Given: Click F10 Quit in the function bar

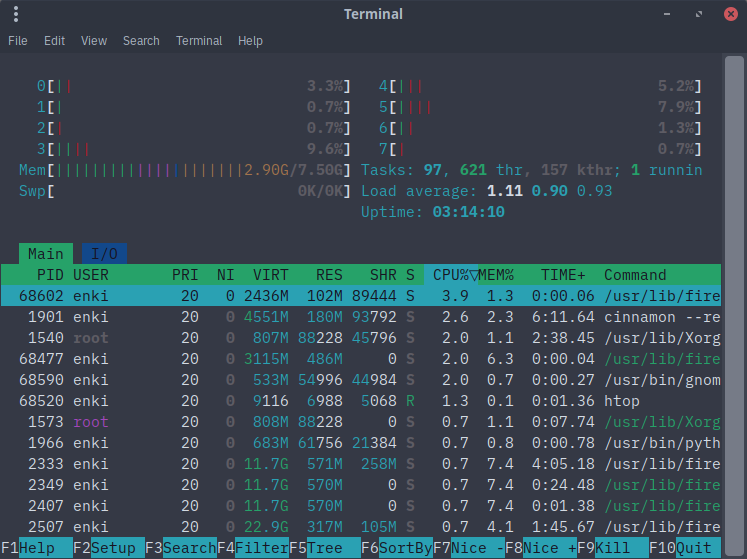Looking at the screenshot, I should coord(685,548).
